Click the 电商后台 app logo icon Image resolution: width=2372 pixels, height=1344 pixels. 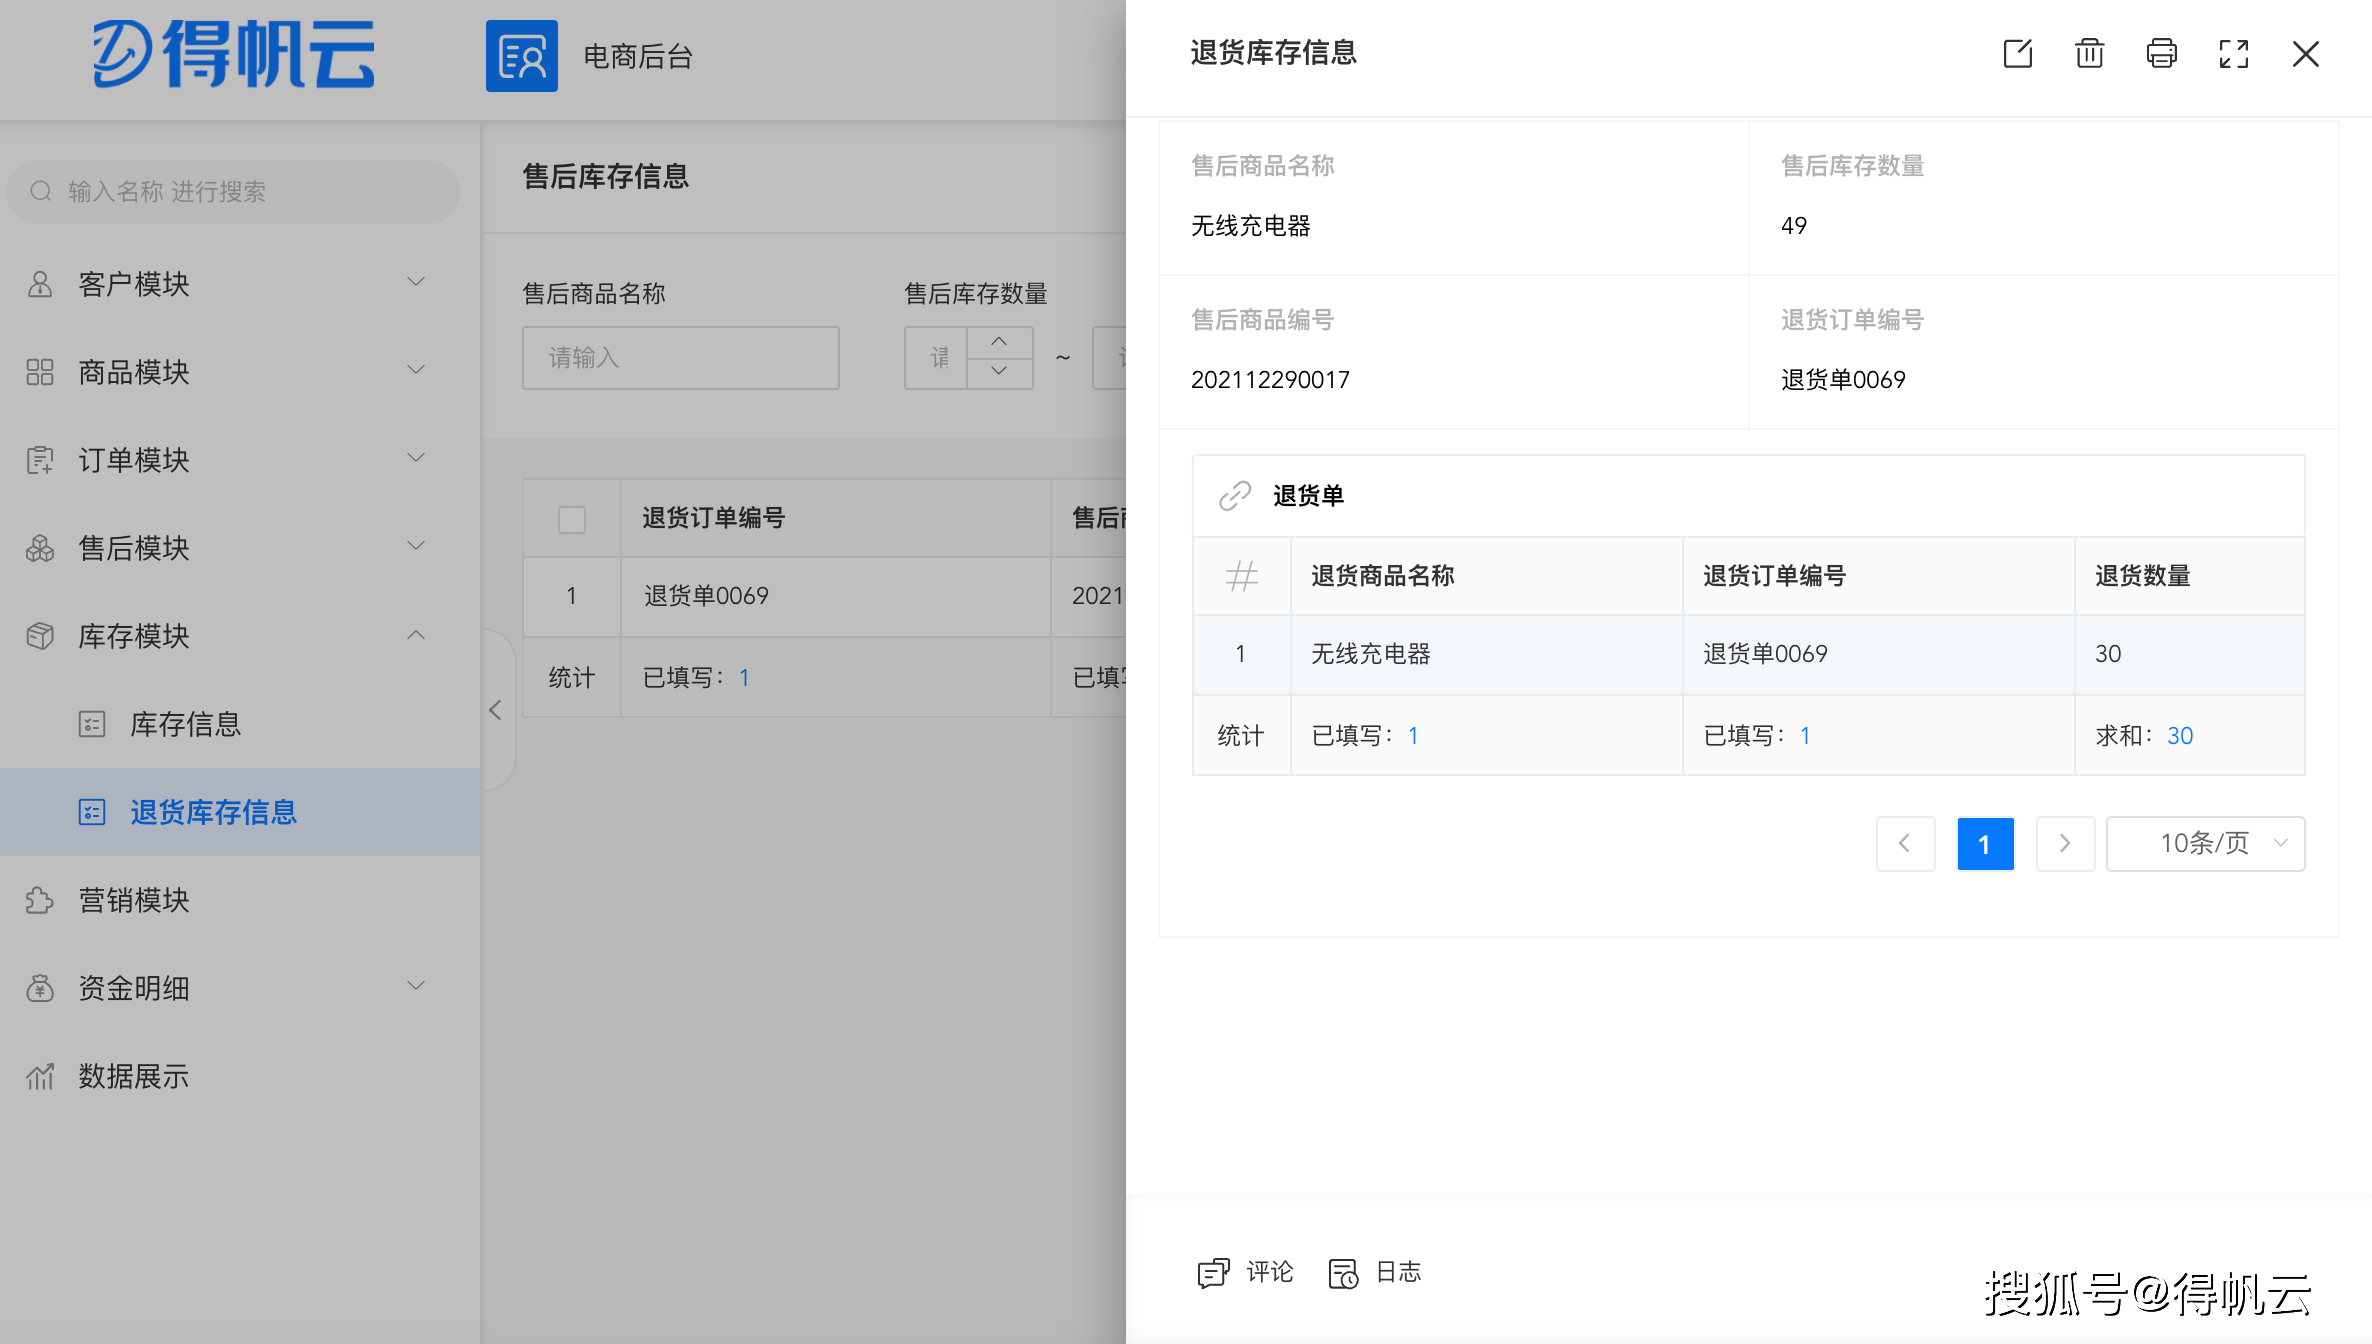pyautogui.click(x=521, y=56)
